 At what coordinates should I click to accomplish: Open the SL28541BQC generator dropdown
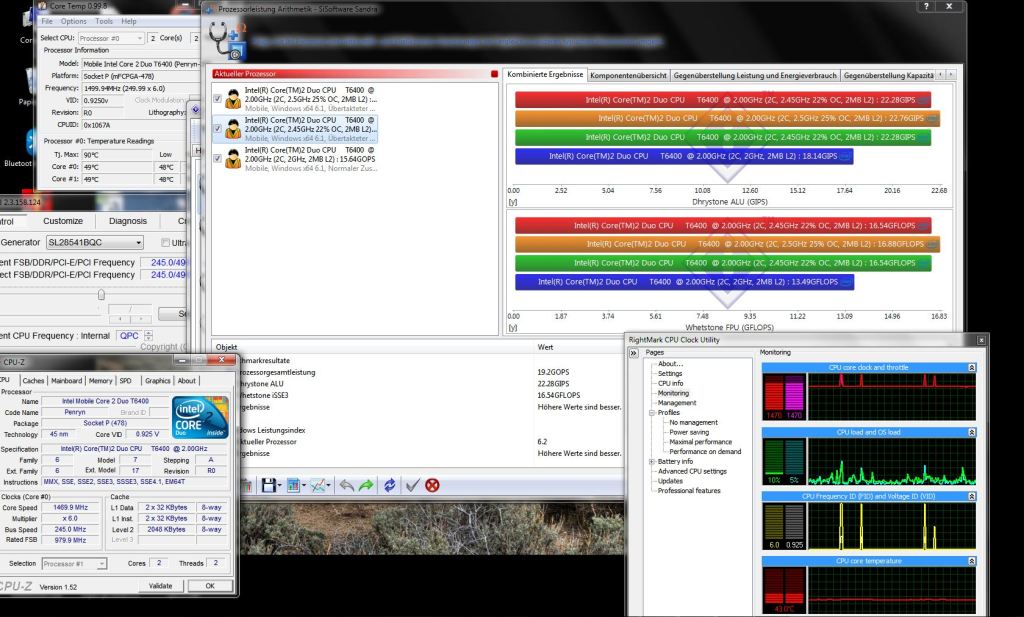click(x=95, y=242)
